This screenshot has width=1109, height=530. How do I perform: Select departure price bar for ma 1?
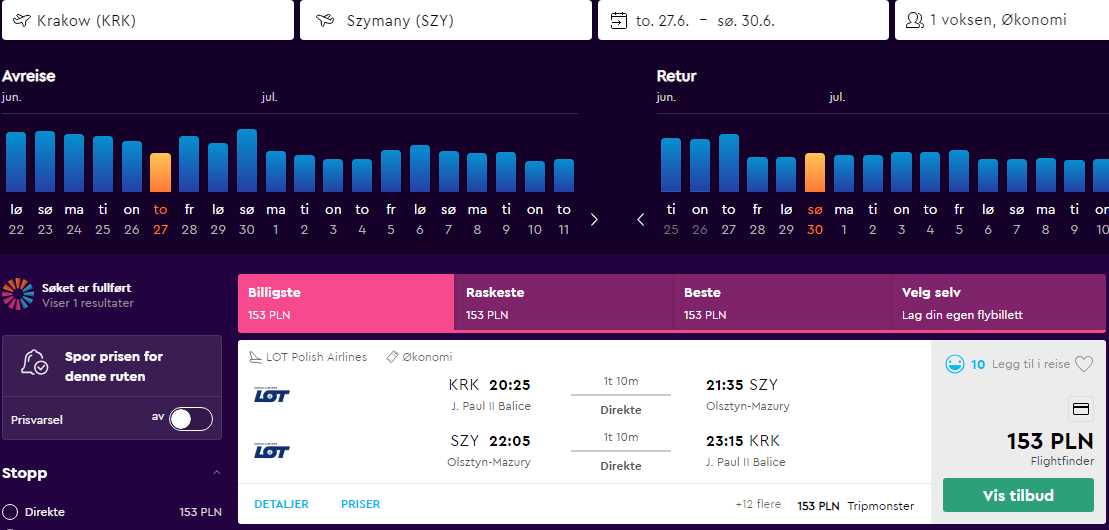tap(276, 172)
